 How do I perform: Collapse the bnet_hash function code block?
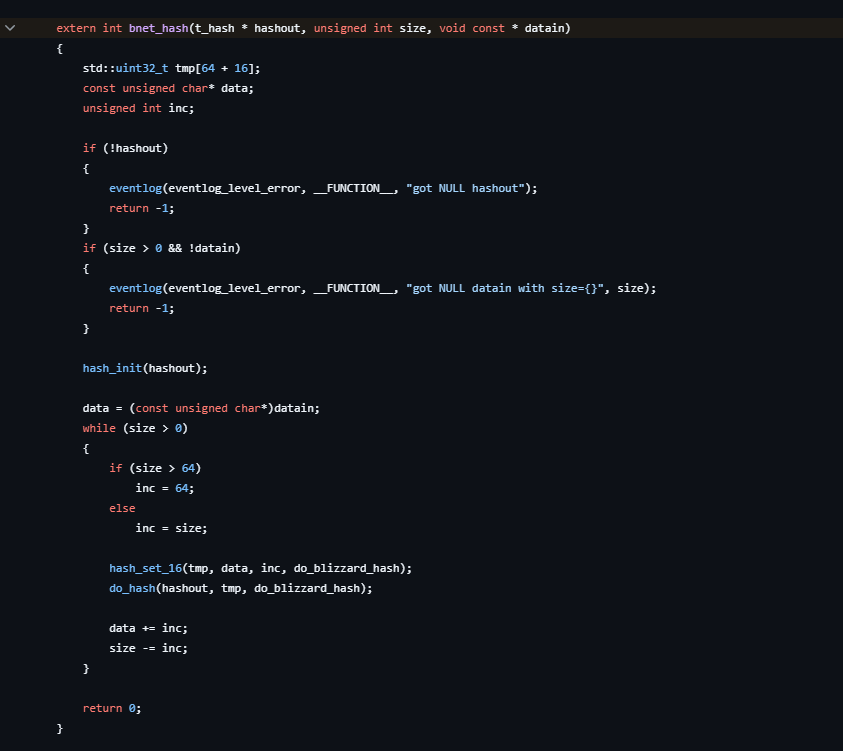tap(11, 28)
